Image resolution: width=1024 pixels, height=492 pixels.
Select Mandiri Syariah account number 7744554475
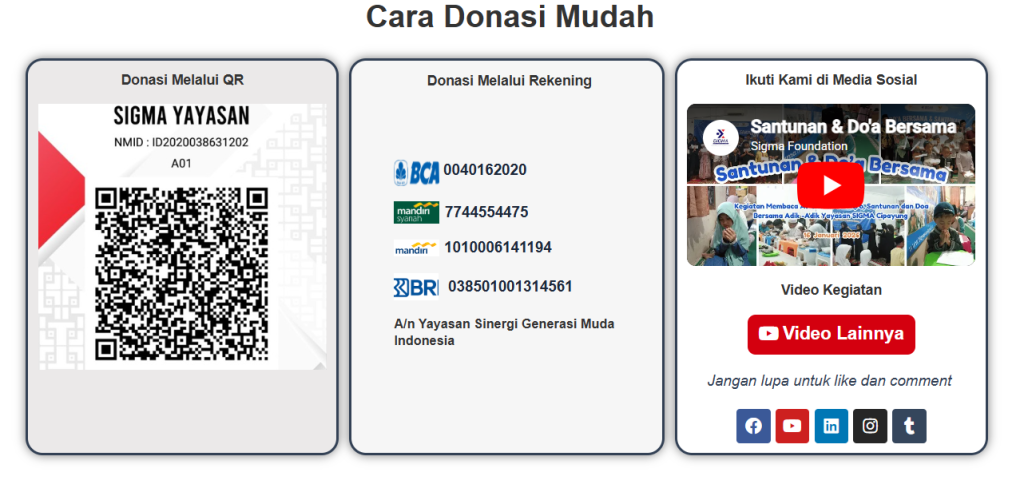coord(486,212)
